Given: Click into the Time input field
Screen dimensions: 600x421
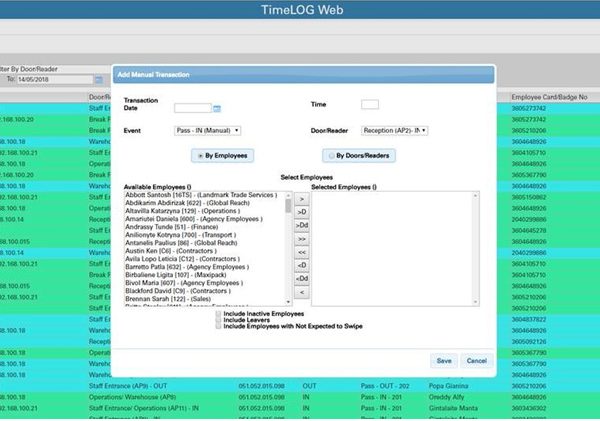Looking at the screenshot, I should pyautogui.click(x=369, y=104).
